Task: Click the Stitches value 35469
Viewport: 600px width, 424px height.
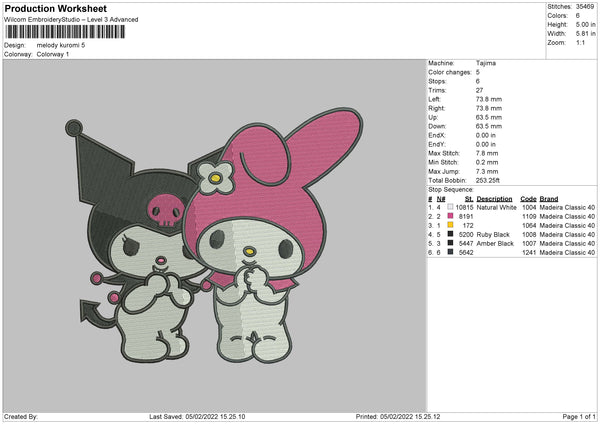Action: tap(585, 7)
